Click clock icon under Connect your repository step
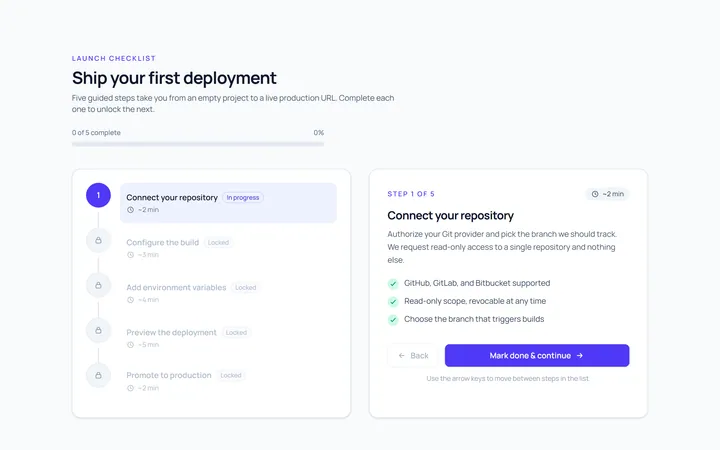This screenshot has width=720, height=450. [130, 210]
